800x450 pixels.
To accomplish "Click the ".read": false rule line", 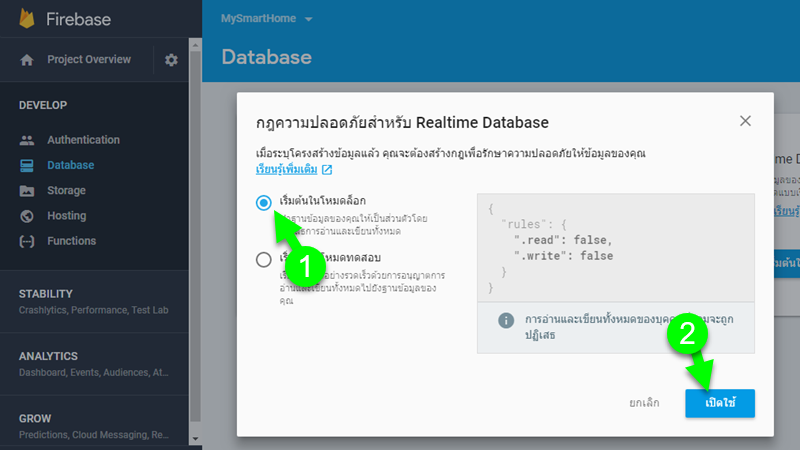I will coord(563,240).
